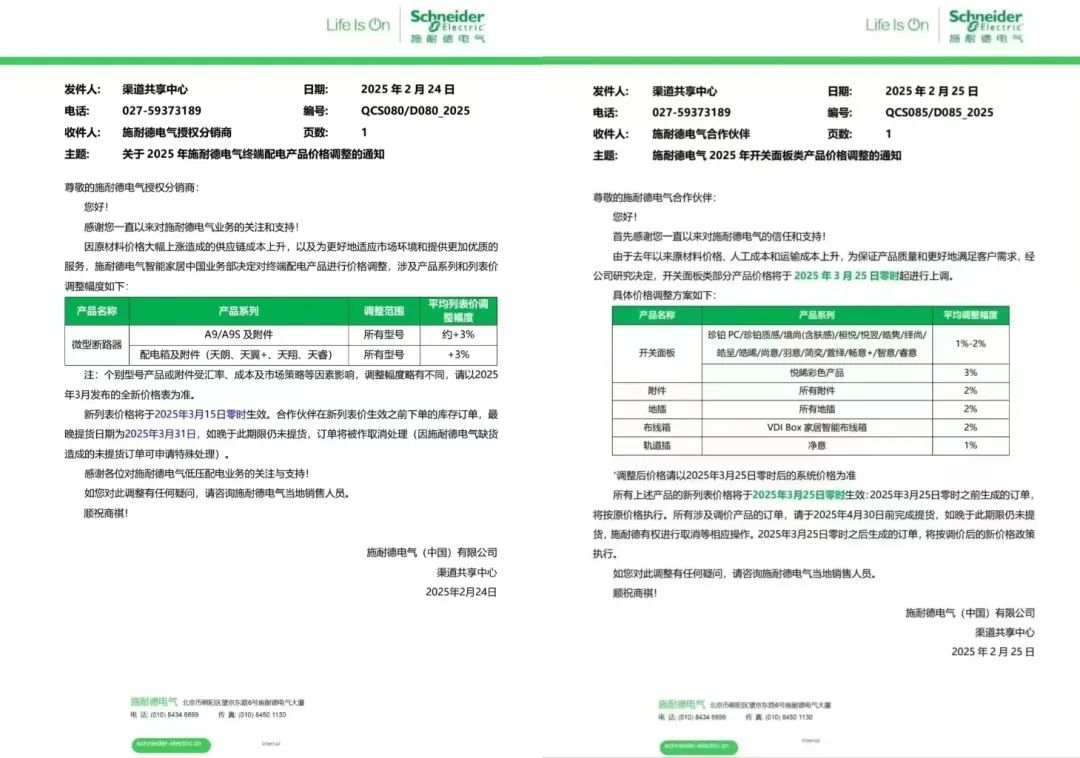Click the greeting 尊敬的施耐德电气合作伙伴
The width and height of the screenshot is (1080, 758).
coord(655,198)
